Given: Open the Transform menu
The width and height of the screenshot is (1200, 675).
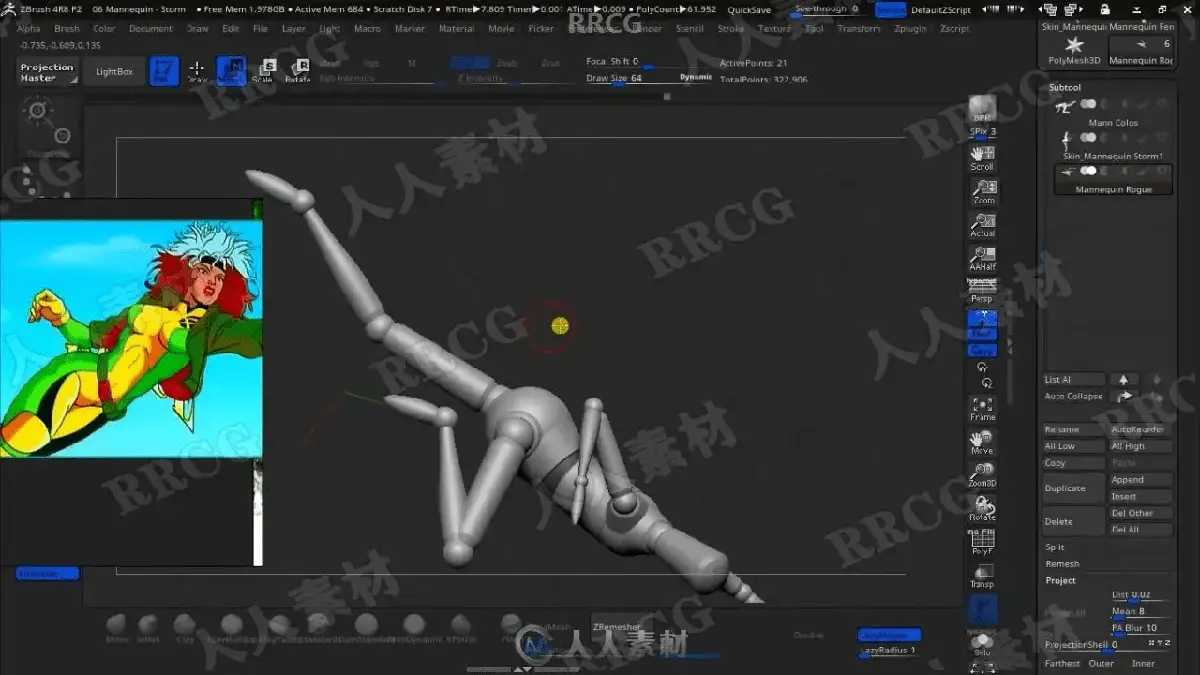Looking at the screenshot, I should click(x=859, y=29).
